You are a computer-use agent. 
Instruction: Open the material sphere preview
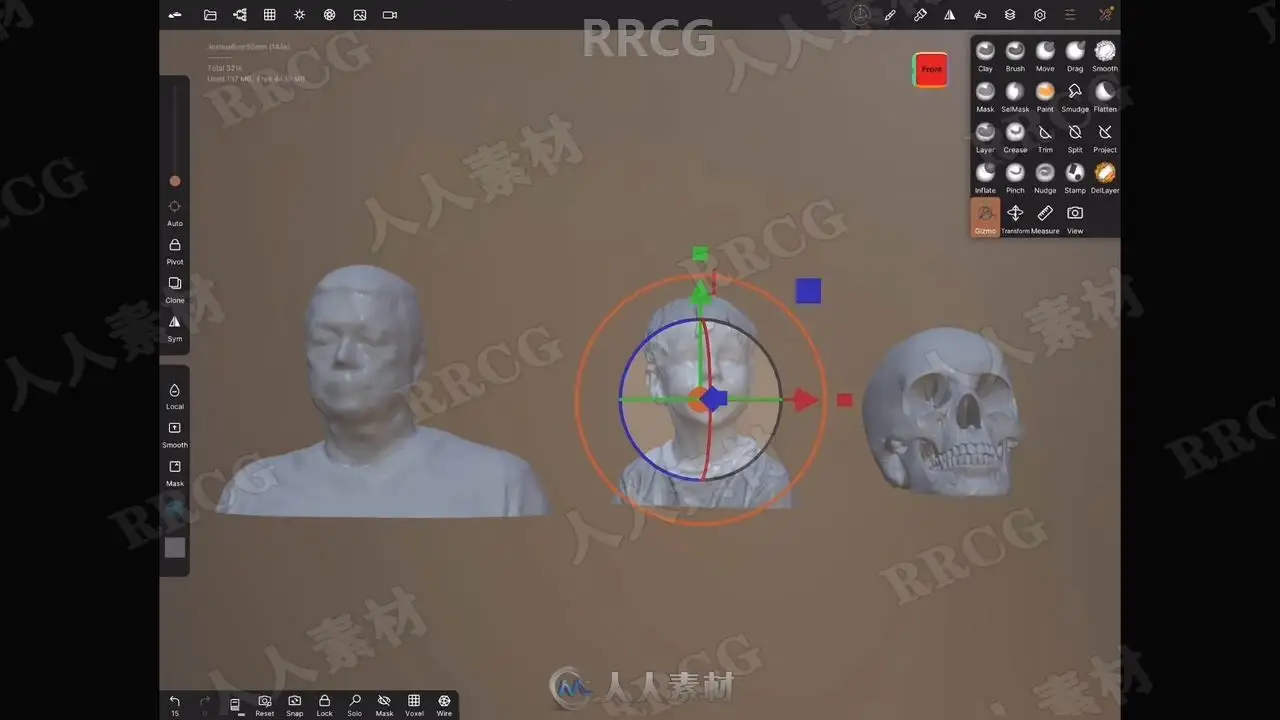175,510
